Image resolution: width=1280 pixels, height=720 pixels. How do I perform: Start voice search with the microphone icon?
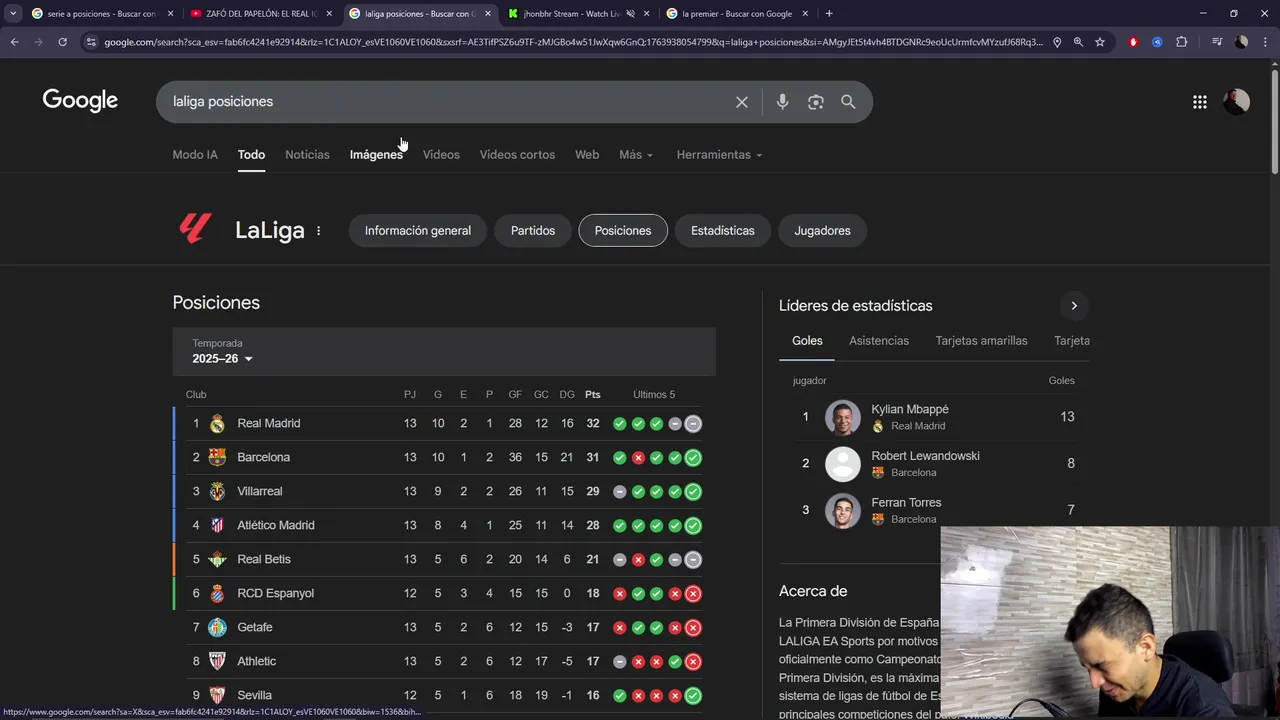point(782,102)
